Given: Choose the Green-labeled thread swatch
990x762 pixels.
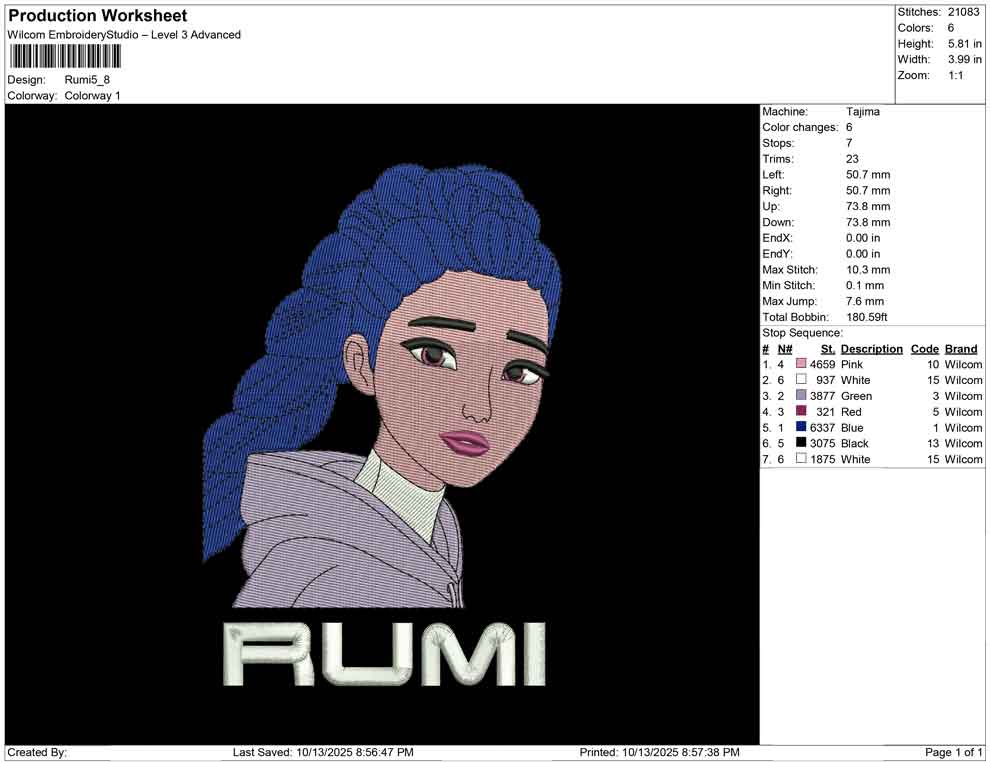Looking at the screenshot, I should (801, 396).
